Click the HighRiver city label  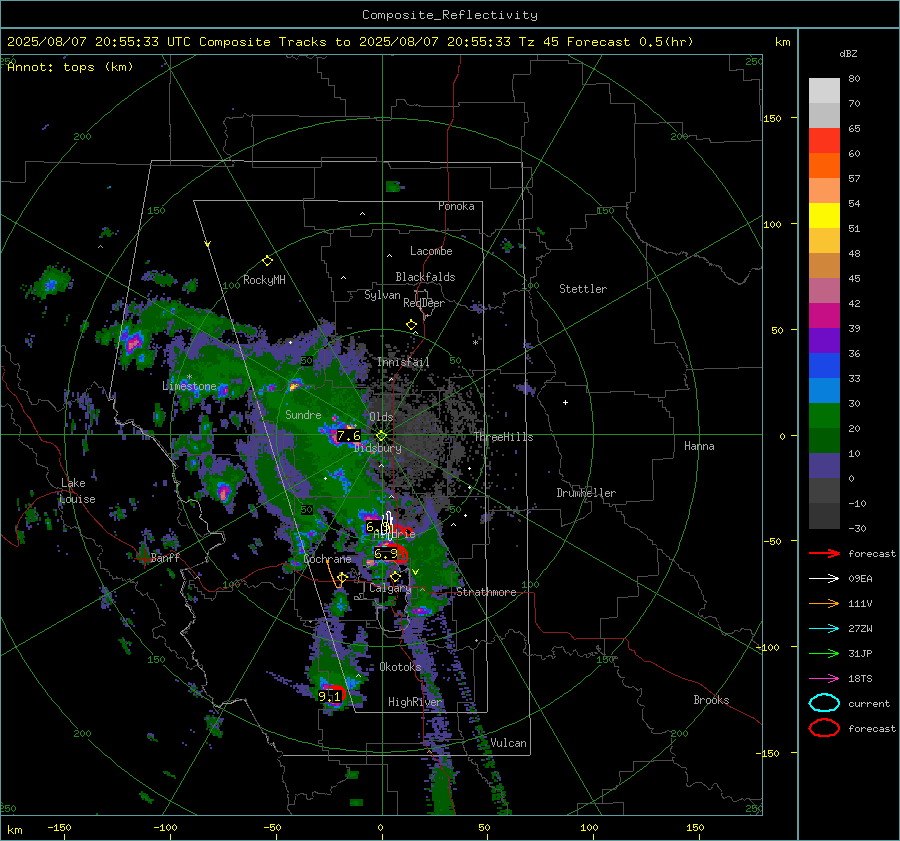pos(414,702)
